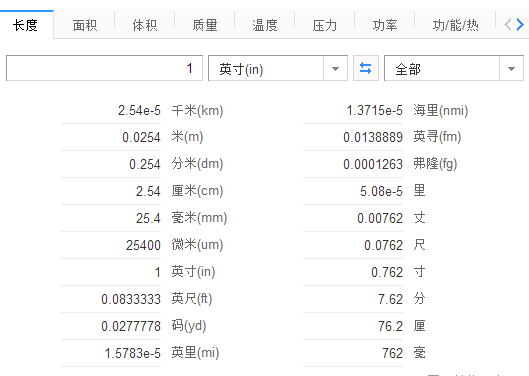
Task: Select the 厘米(cm) result value 2.54
Action: [148, 191]
